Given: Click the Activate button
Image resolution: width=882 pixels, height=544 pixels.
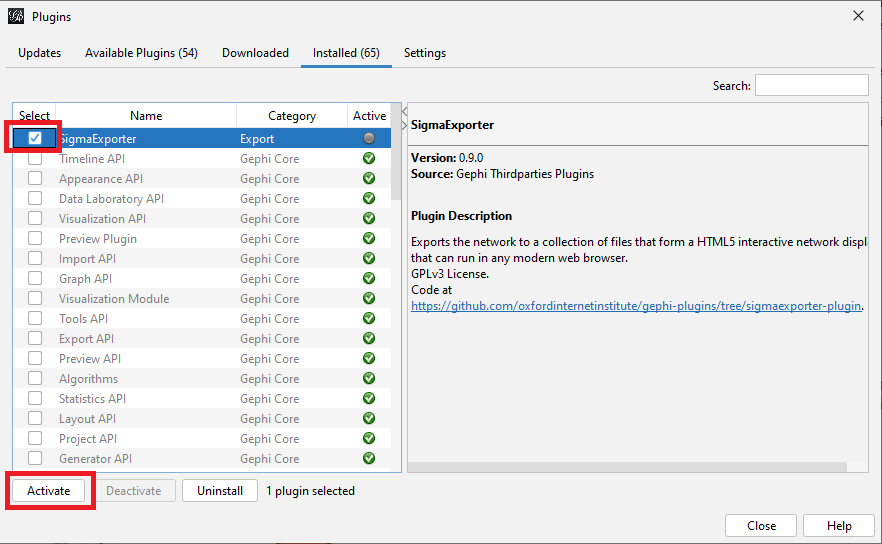Looking at the screenshot, I should [49, 491].
